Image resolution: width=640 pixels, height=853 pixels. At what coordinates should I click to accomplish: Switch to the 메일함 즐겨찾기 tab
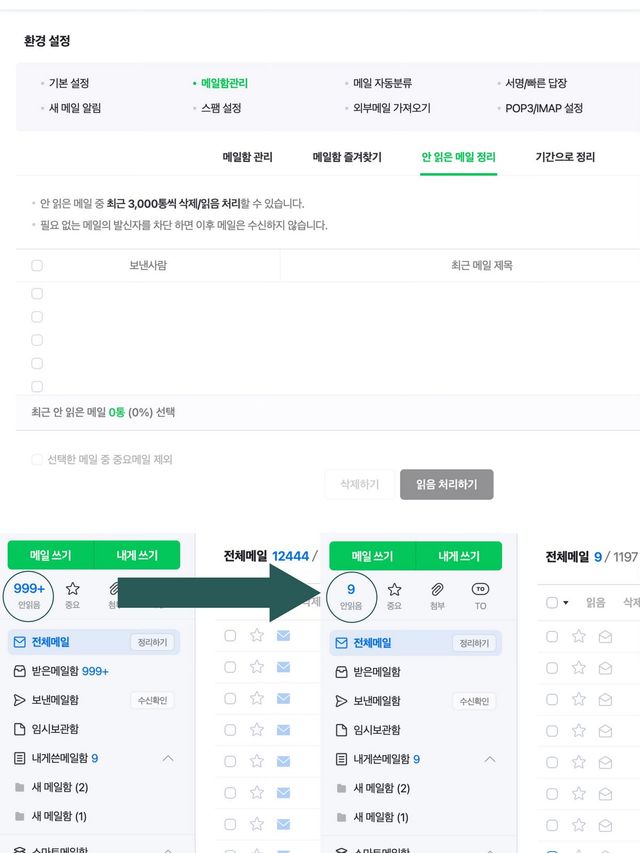[x=347, y=157]
